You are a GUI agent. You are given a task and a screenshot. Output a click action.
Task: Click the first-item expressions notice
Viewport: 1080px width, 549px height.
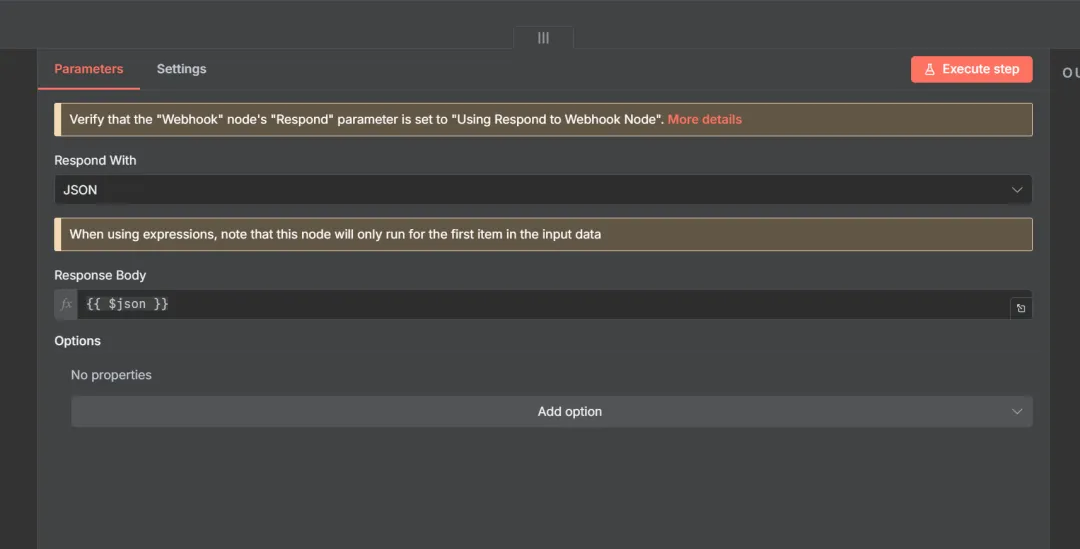(x=543, y=234)
